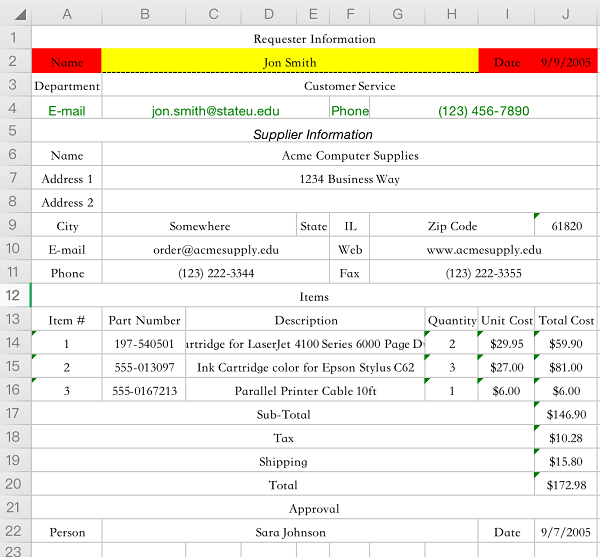The height and width of the screenshot is (557, 600).
Task: Click the total value '$172.98'
Action: [566, 485]
